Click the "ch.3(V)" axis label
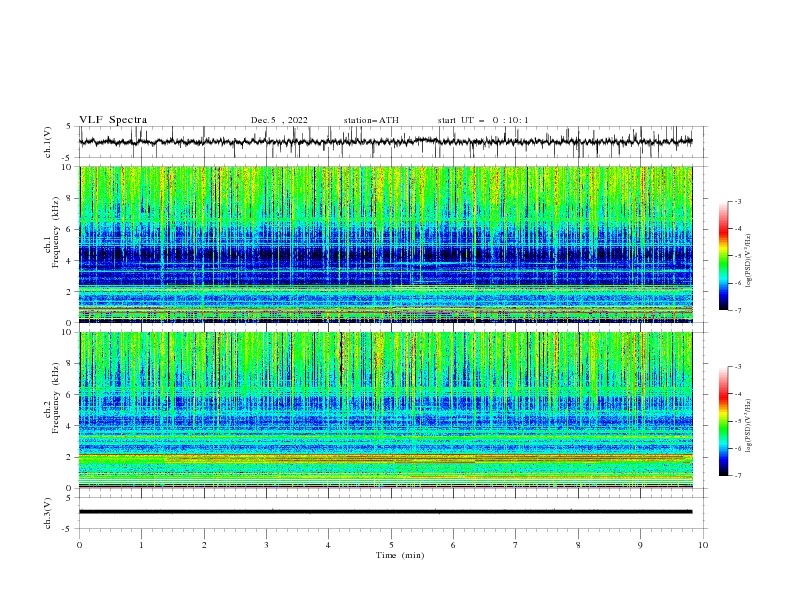Image resolution: width=792 pixels, height=612 pixels. click(48, 513)
